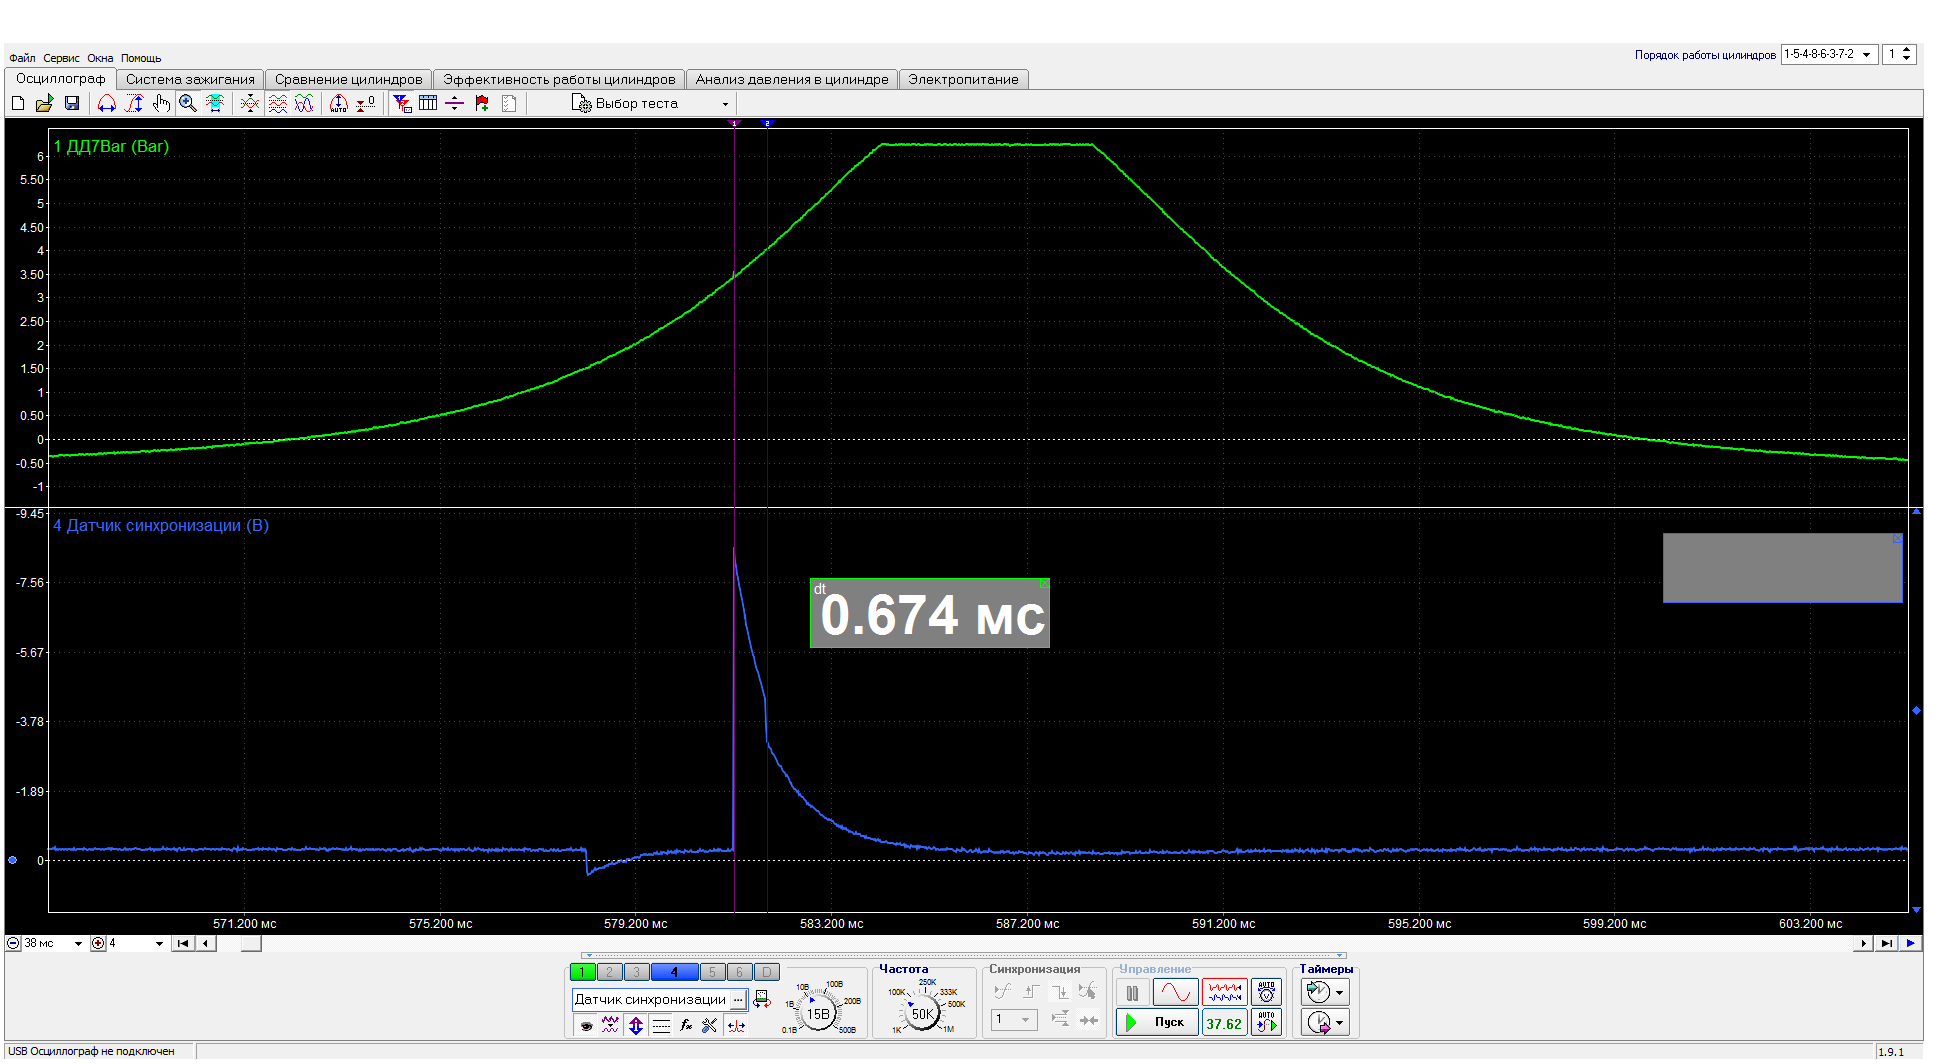Switch to Система зажигания tab

(190, 79)
